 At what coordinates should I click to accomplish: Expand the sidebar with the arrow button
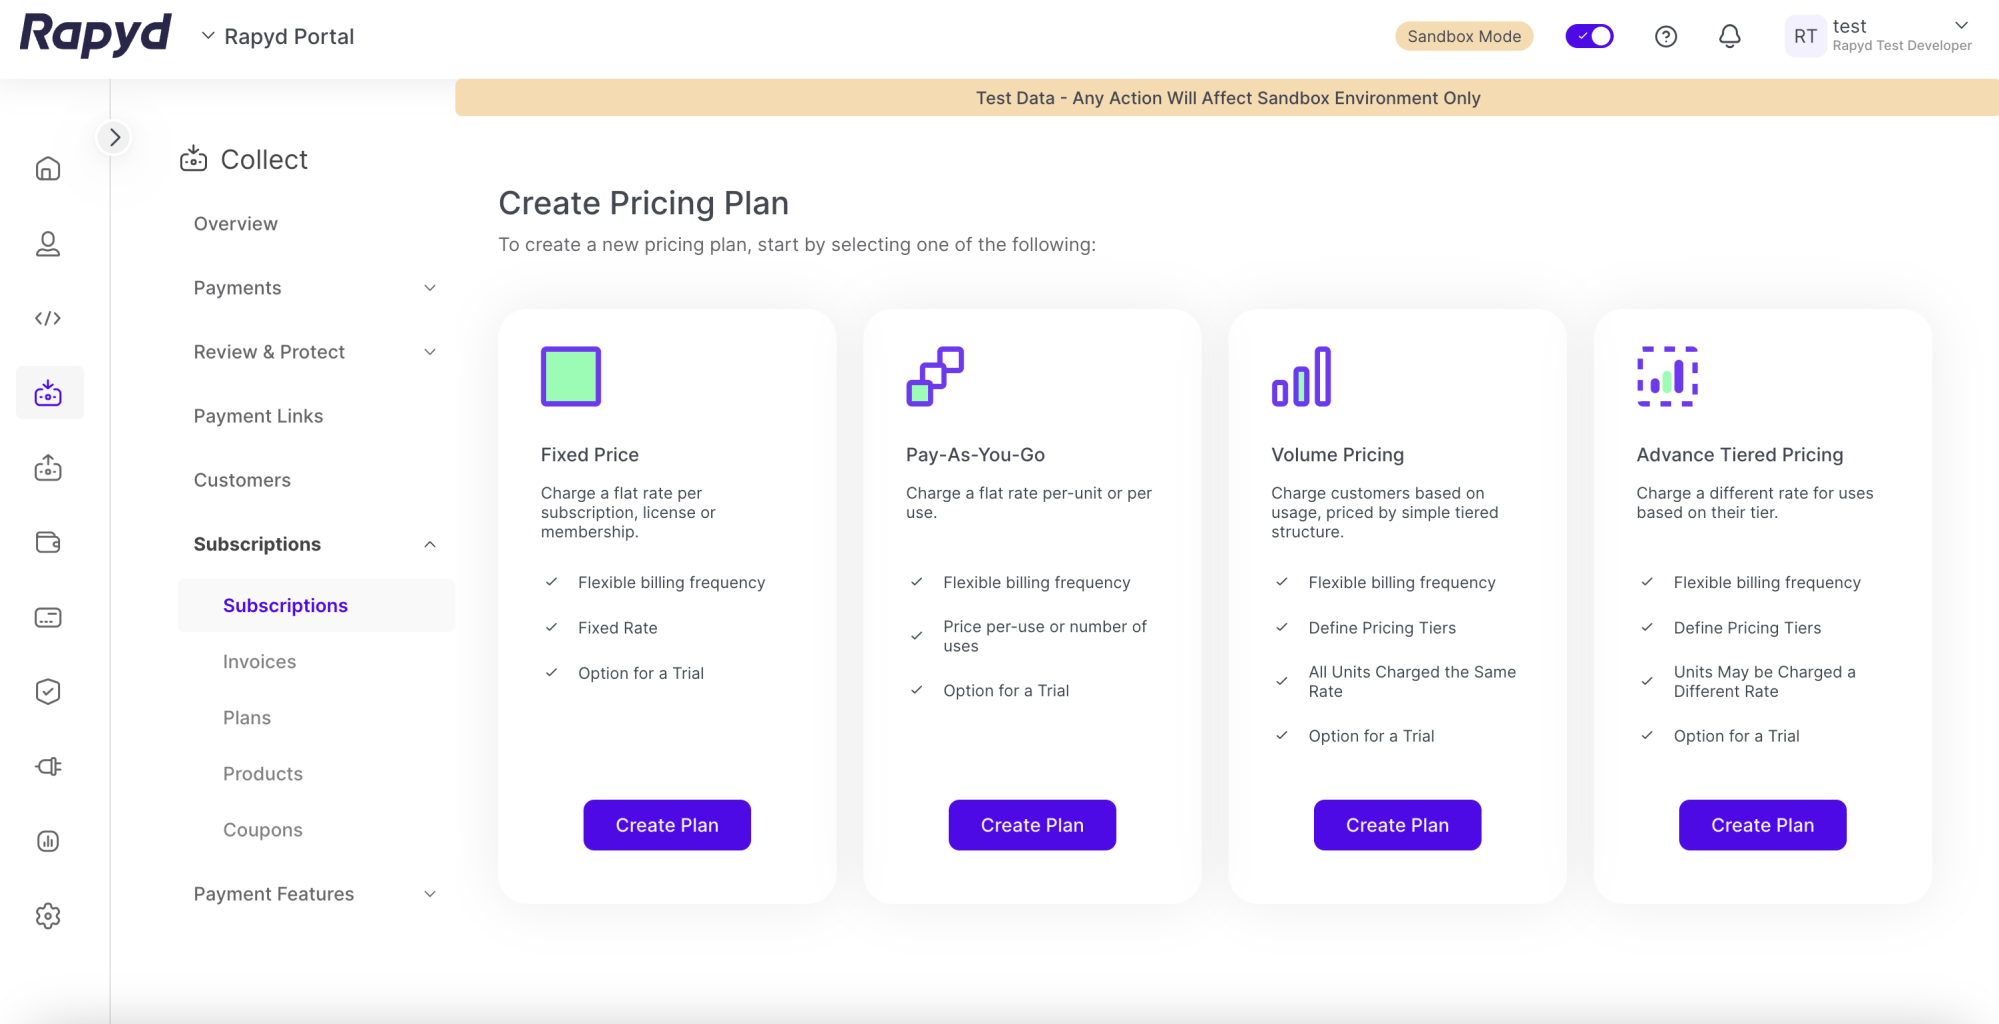115,138
